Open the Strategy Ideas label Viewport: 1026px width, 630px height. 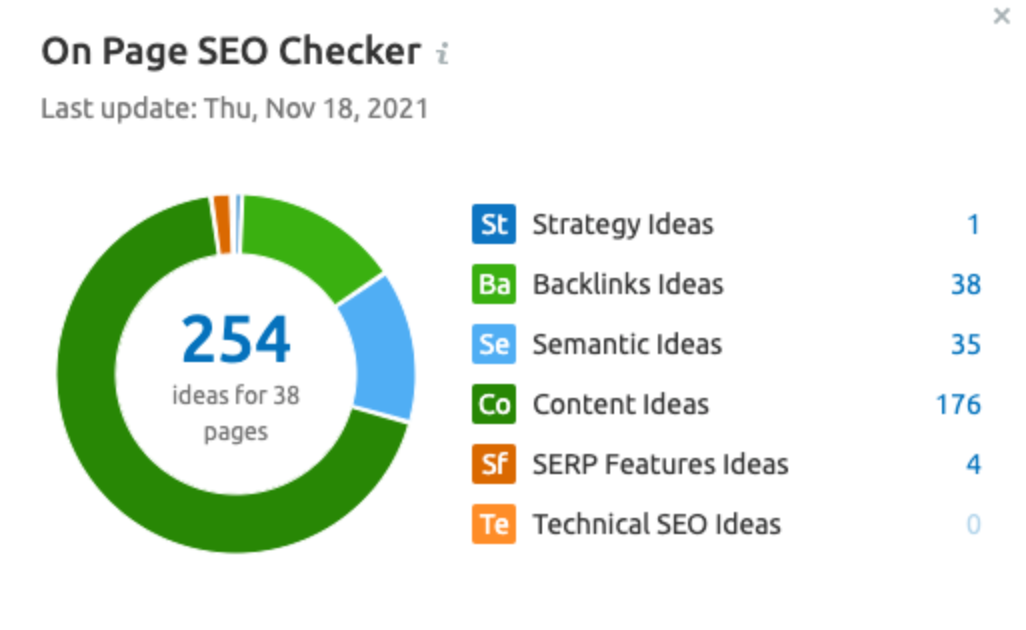click(x=622, y=224)
